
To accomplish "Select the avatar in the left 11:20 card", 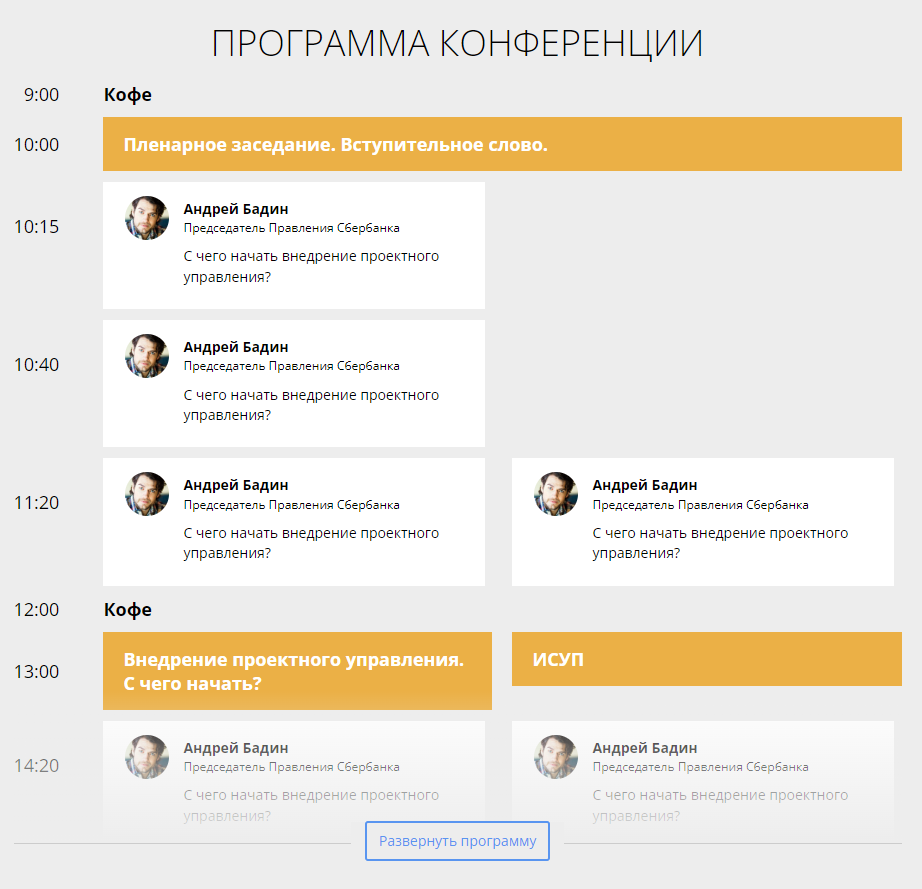I will point(147,494).
